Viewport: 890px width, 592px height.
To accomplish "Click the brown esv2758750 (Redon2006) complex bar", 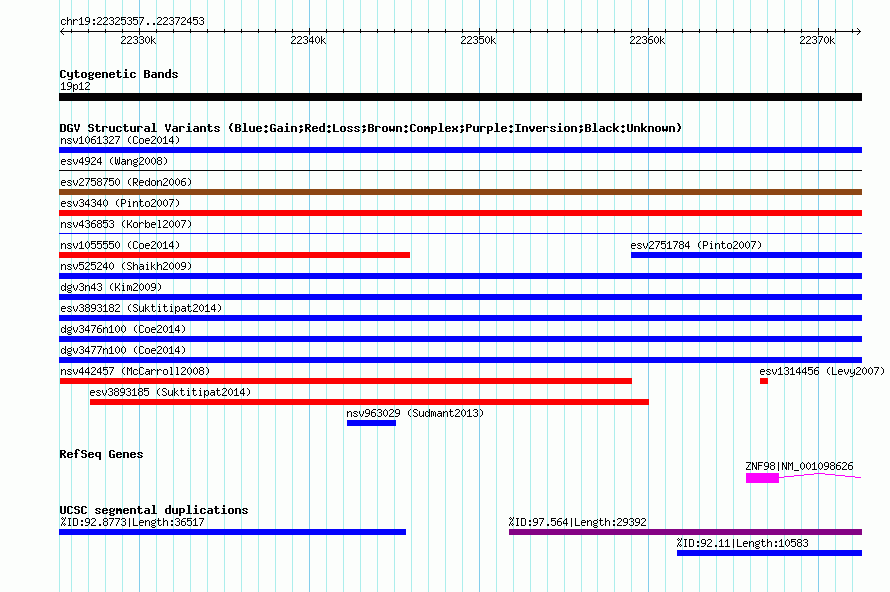I will pyautogui.click(x=460, y=192).
